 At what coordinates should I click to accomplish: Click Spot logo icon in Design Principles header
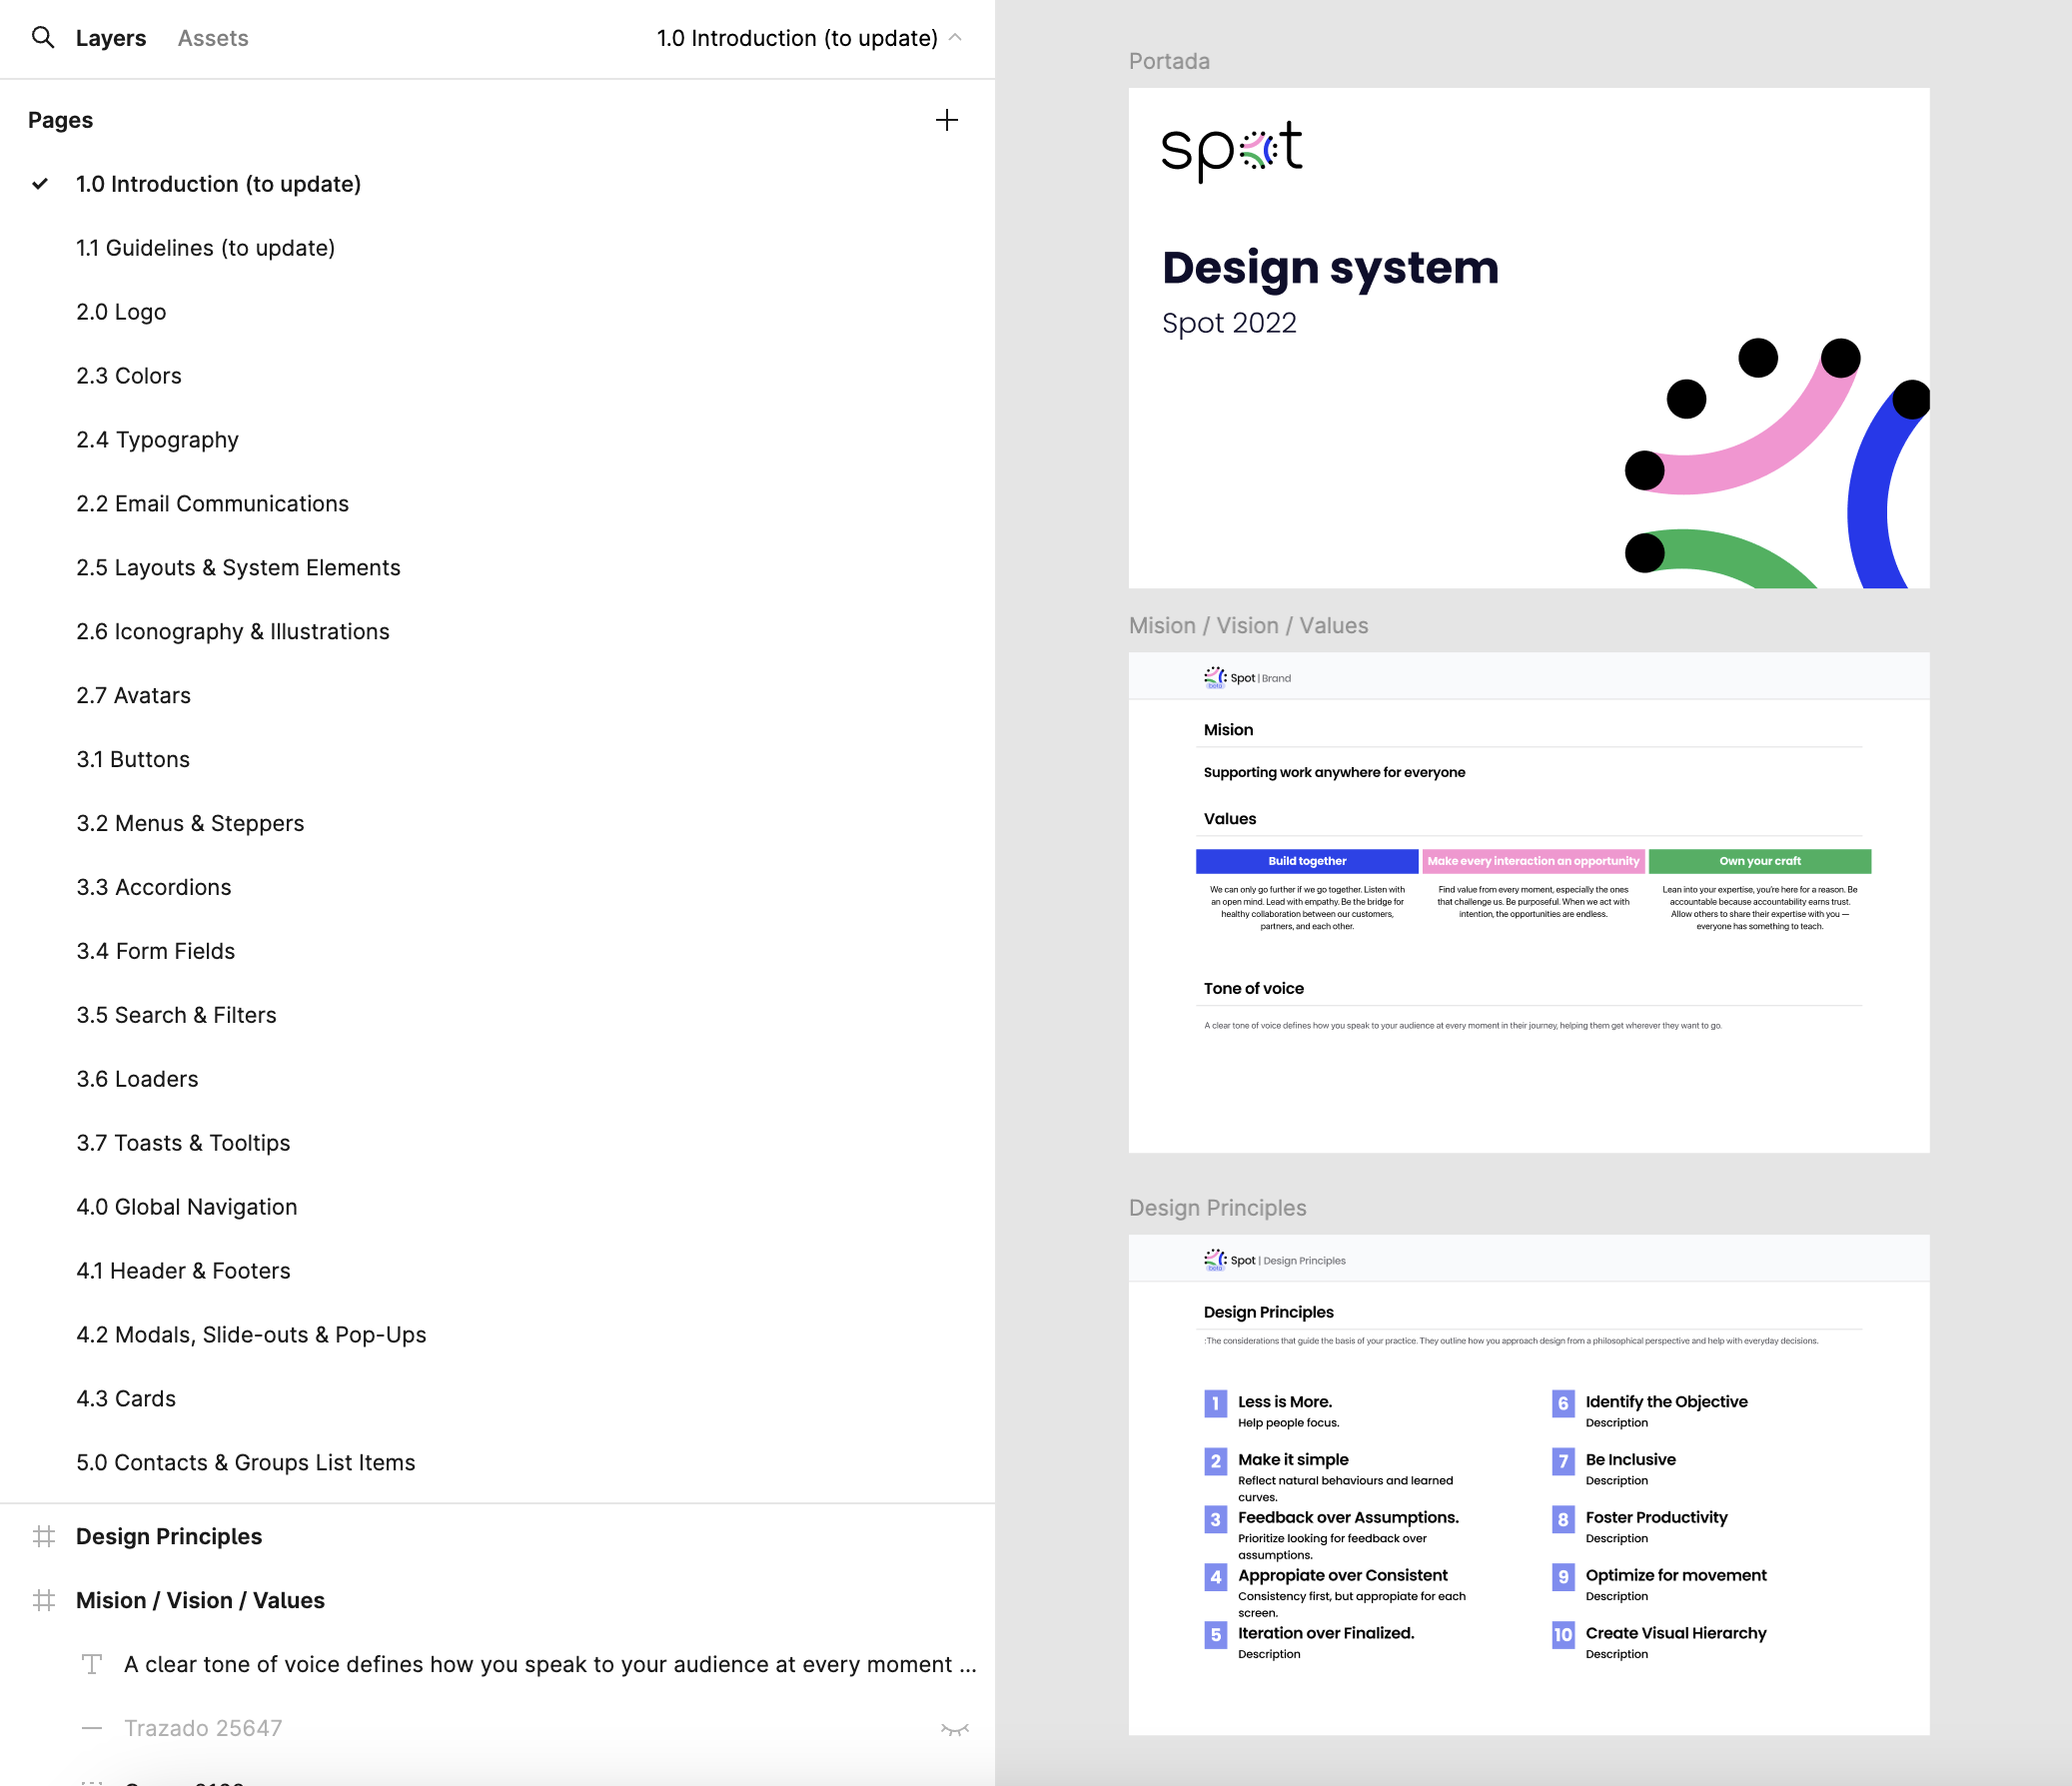click(x=1215, y=1260)
